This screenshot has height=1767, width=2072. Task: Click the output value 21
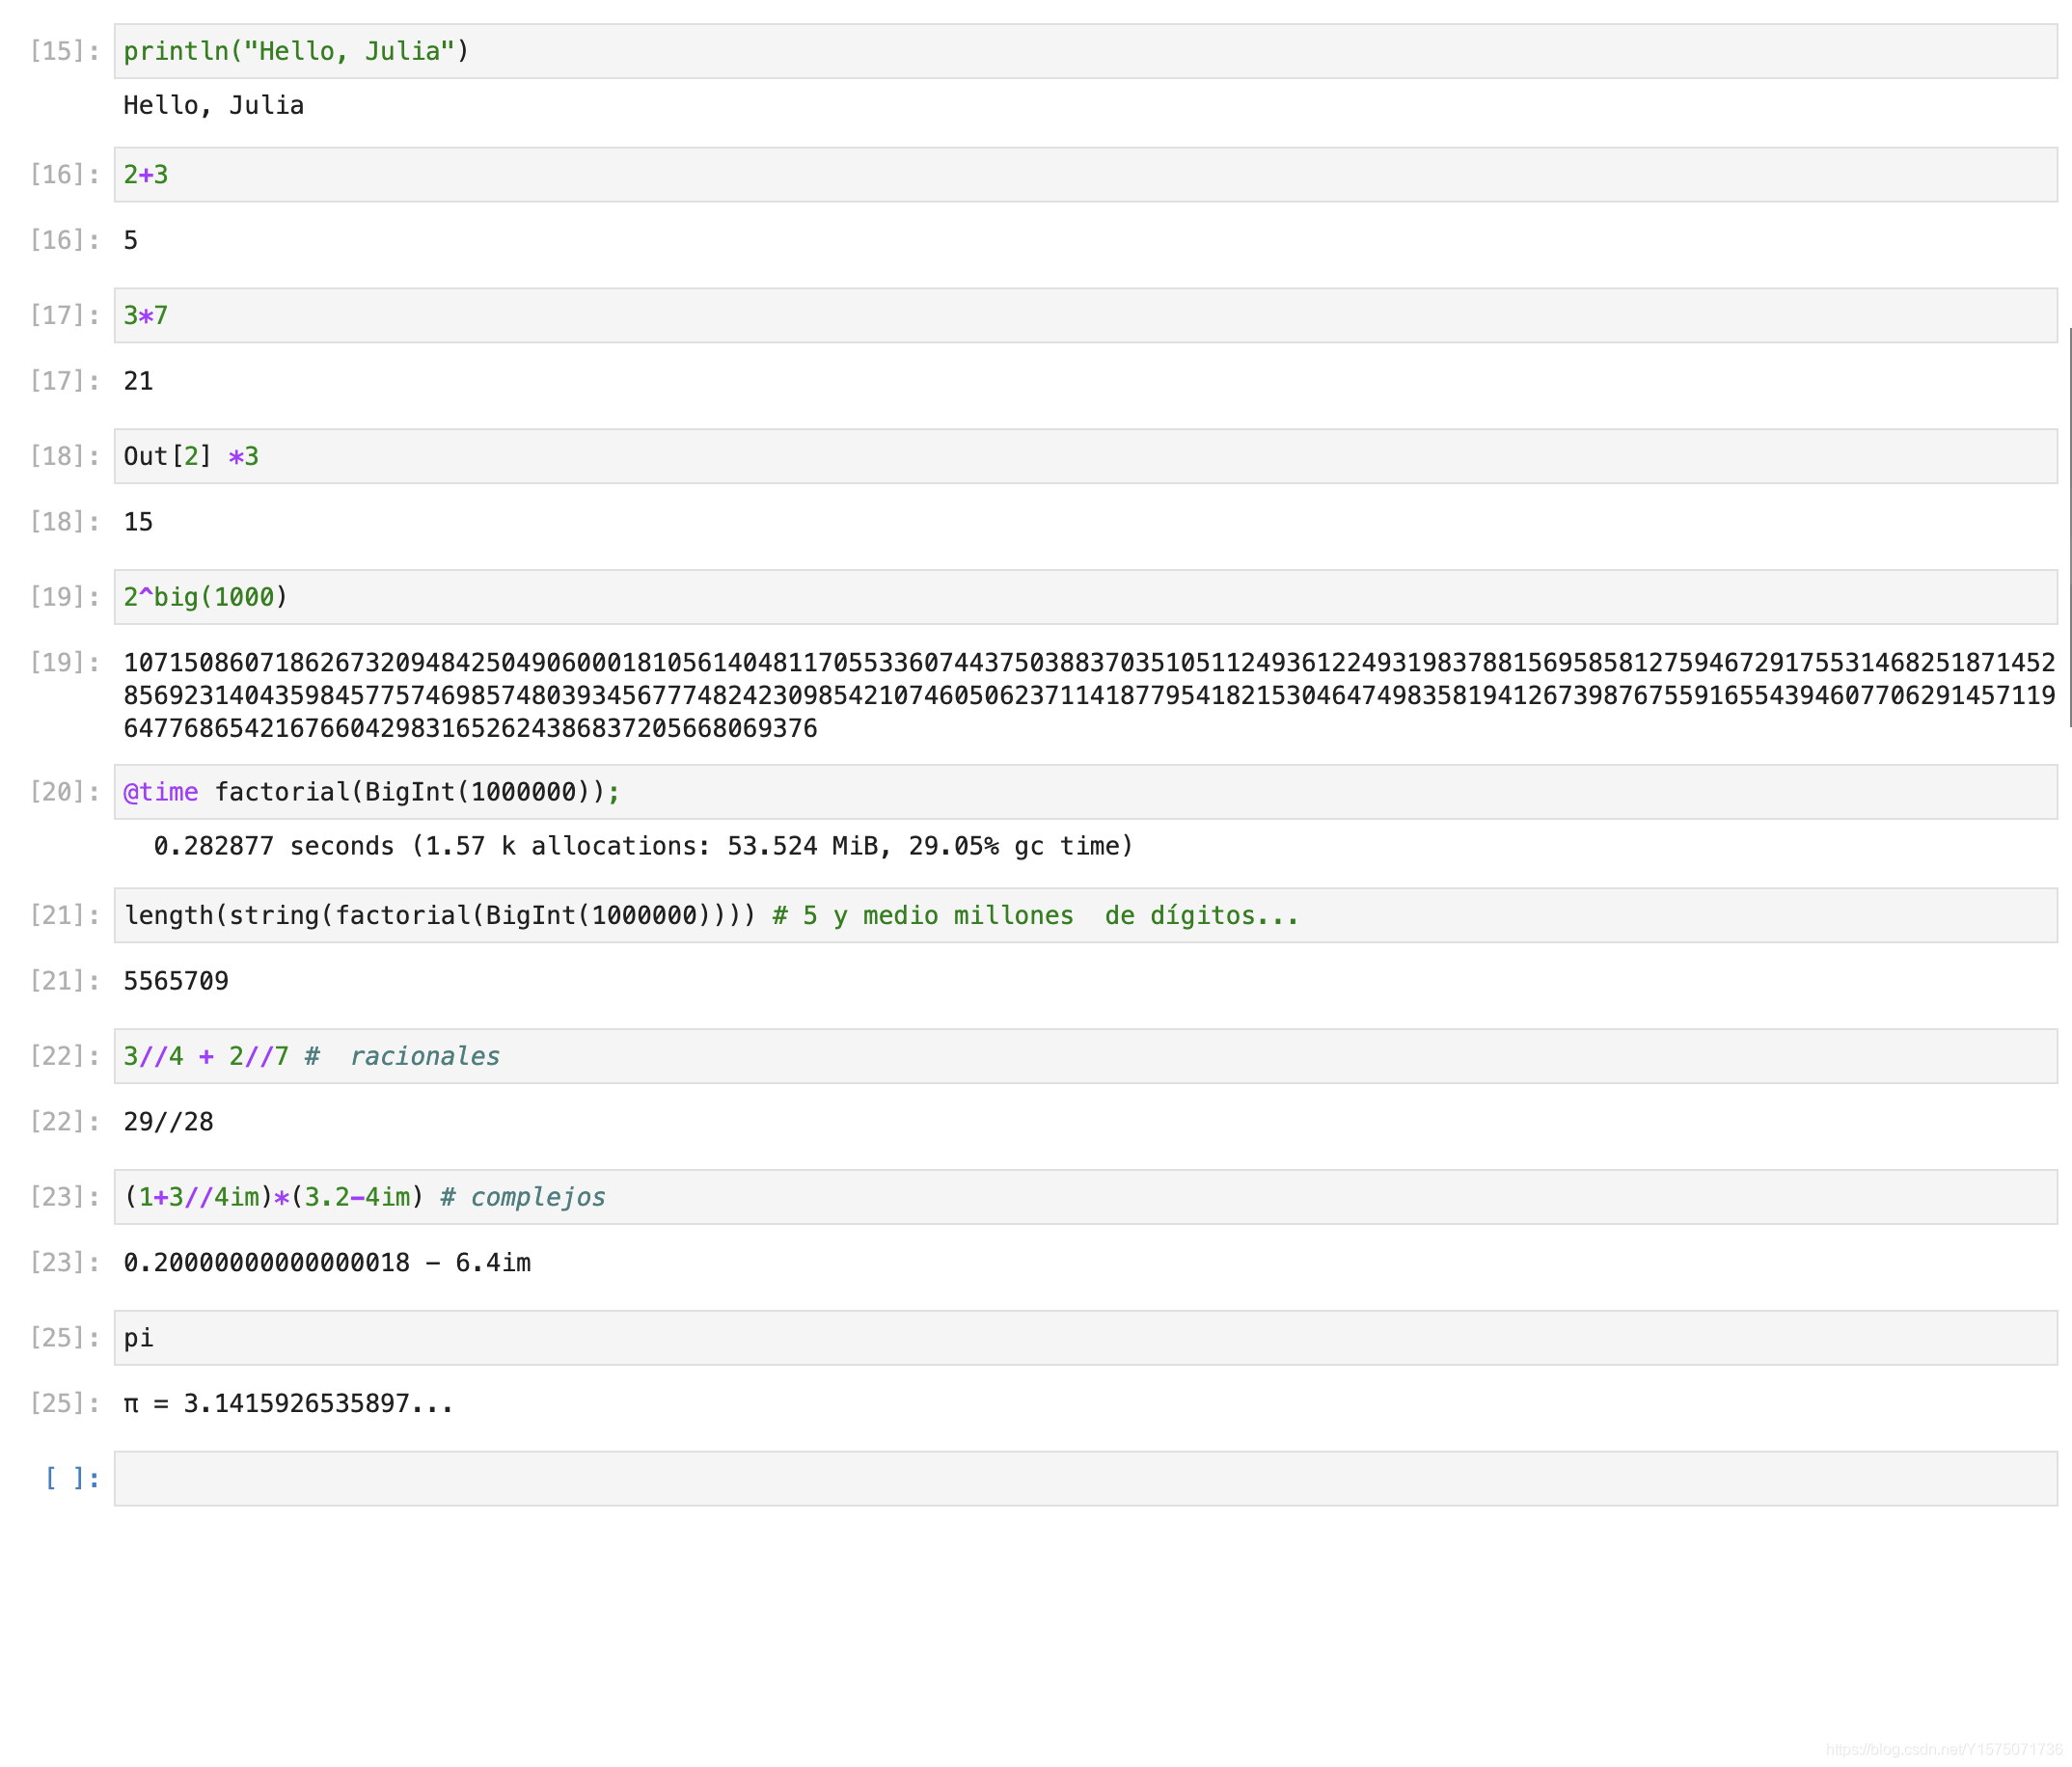(138, 382)
